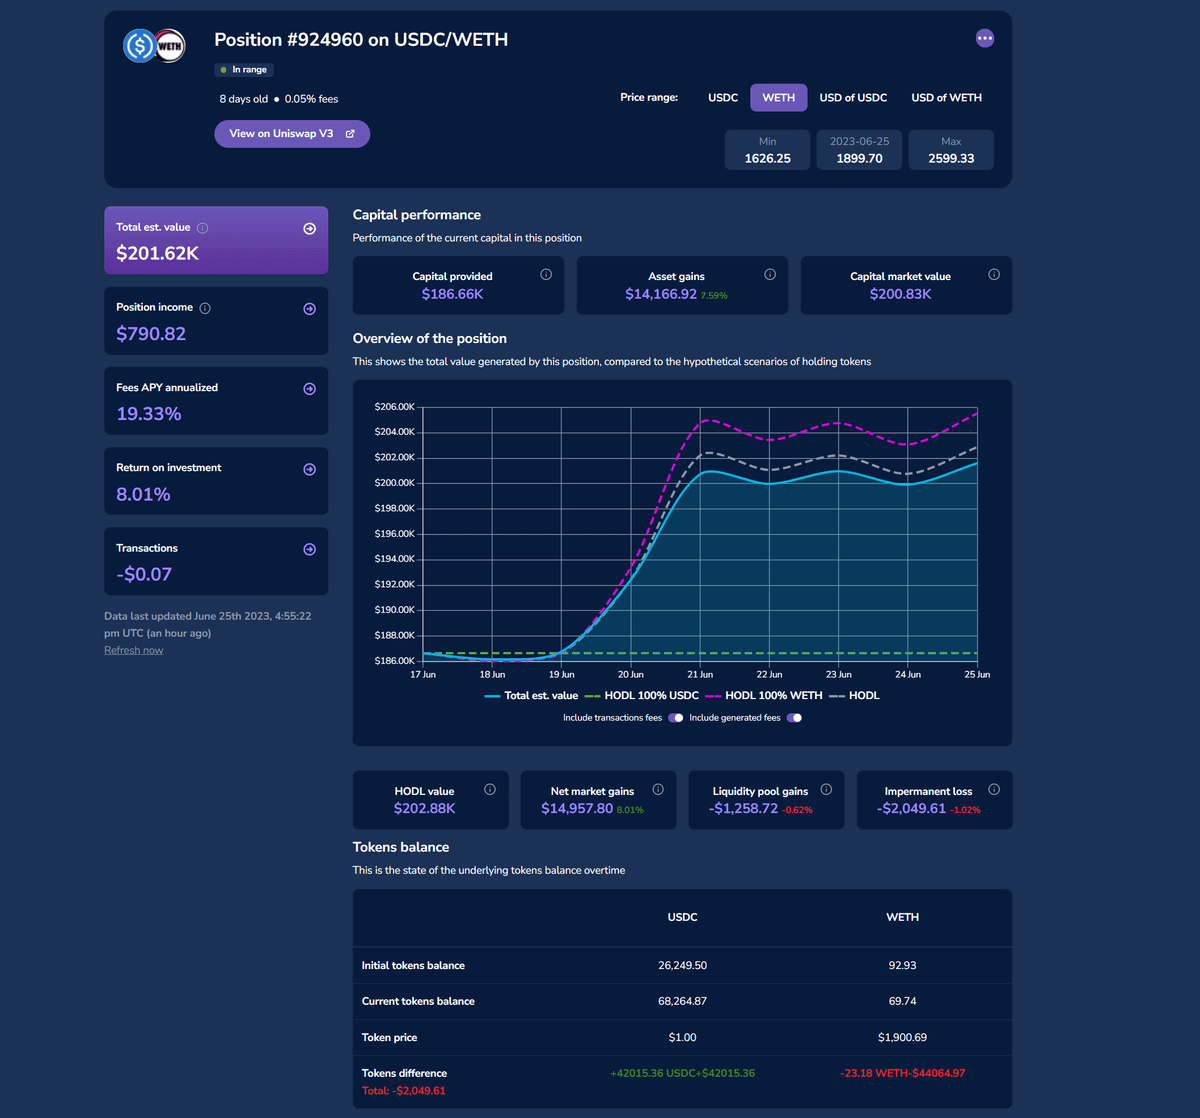The image size is (1200, 1118).
Task: Click info icon on Asset gains card
Action: pyautogui.click(x=770, y=274)
